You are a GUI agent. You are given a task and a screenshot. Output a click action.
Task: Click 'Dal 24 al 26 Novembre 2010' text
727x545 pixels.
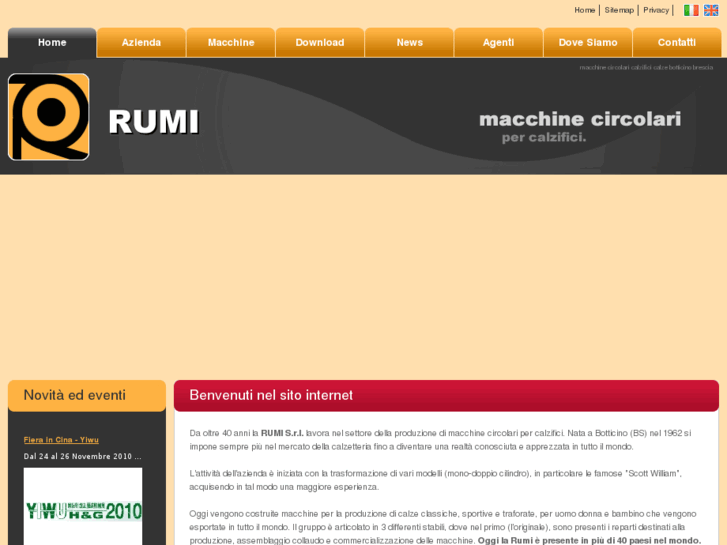(x=83, y=456)
